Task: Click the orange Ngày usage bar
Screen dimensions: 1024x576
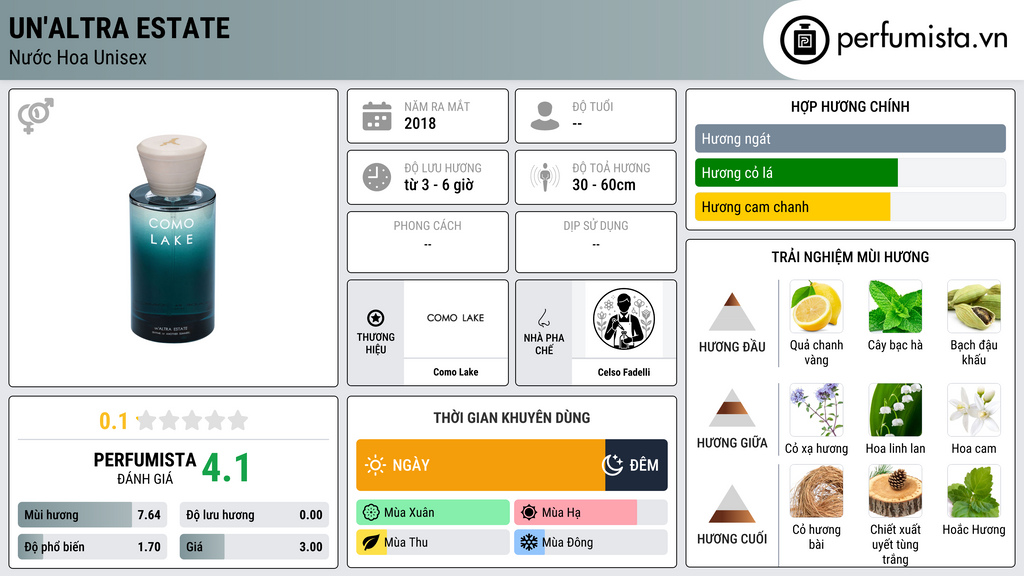Action: pos(481,465)
